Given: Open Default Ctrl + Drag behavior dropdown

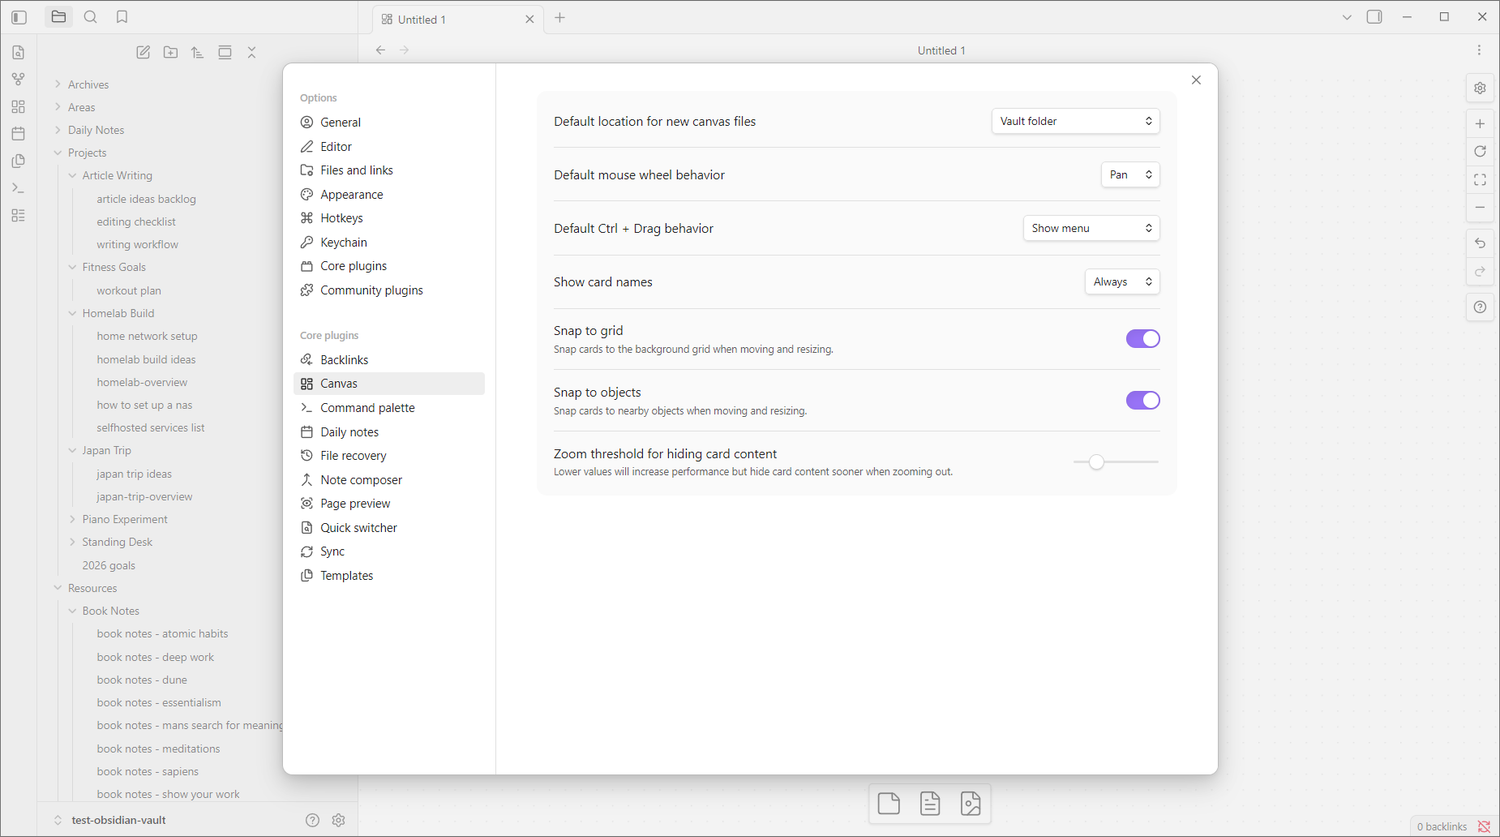Looking at the screenshot, I should click(1091, 228).
